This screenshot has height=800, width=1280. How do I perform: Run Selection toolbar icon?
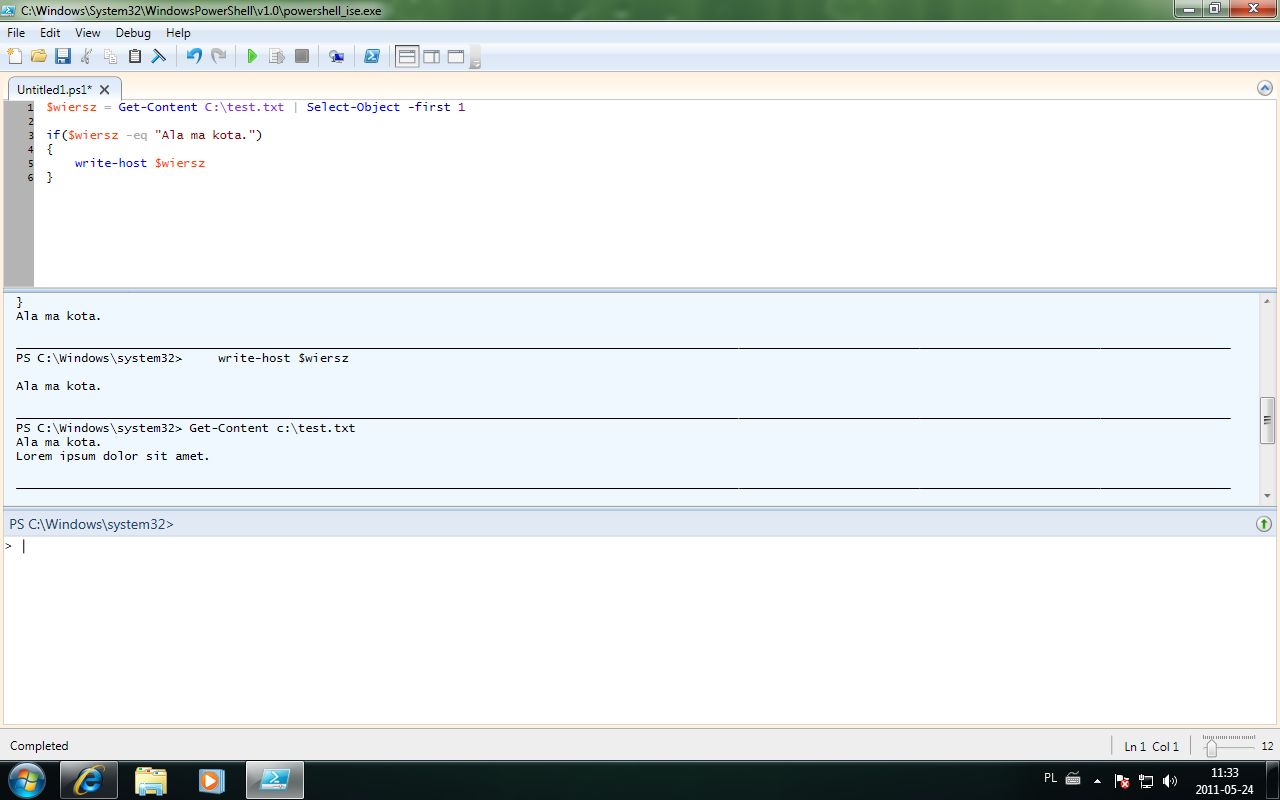click(x=277, y=56)
